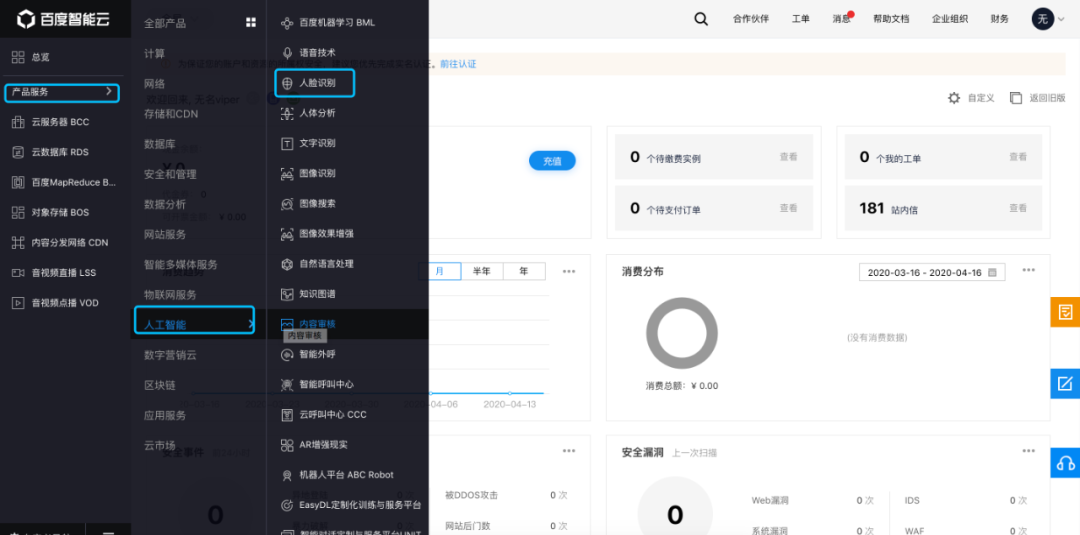Click the 知识图谱 icon
Viewport: 1080px width, 535px height.
(x=288, y=294)
